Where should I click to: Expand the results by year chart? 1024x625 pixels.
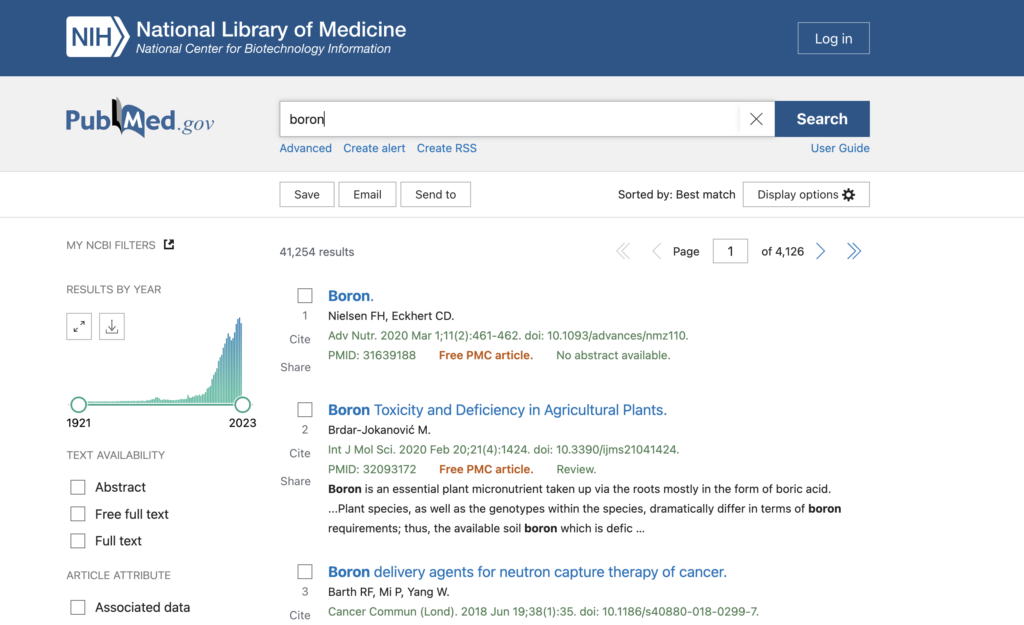(79, 327)
